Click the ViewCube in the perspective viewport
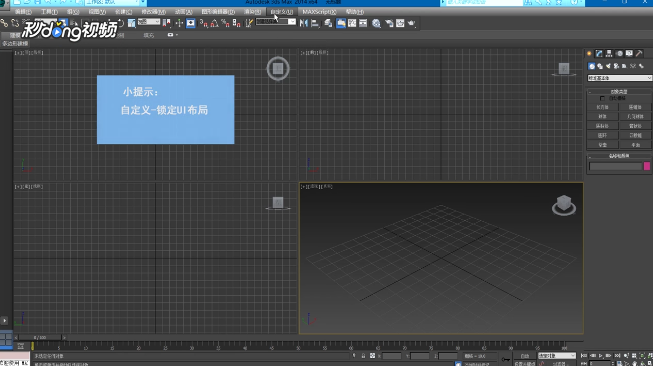The width and height of the screenshot is (653, 366). 564,205
